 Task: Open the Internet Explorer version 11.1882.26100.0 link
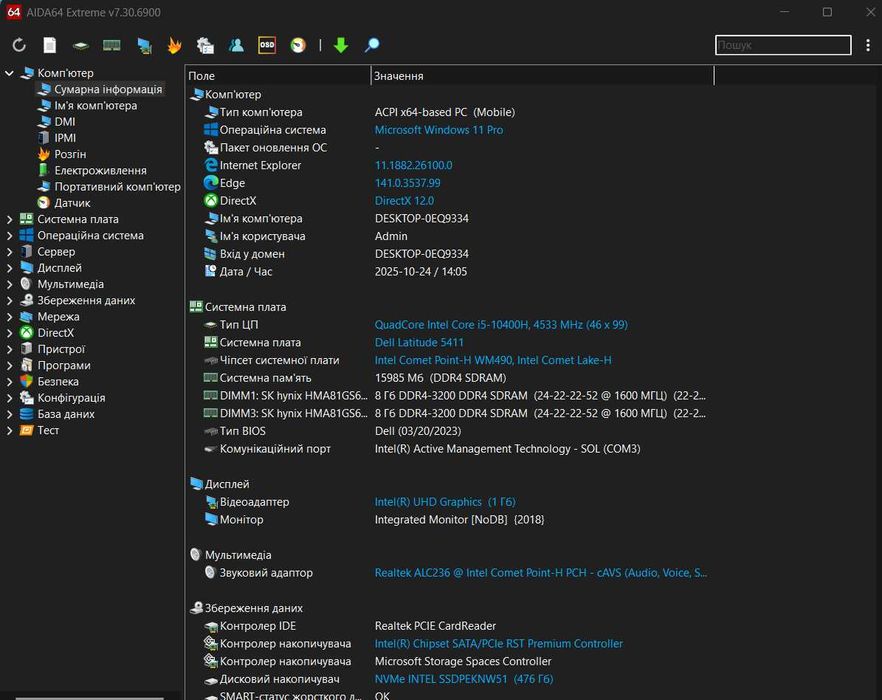pyautogui.click(x=413, y=165)
